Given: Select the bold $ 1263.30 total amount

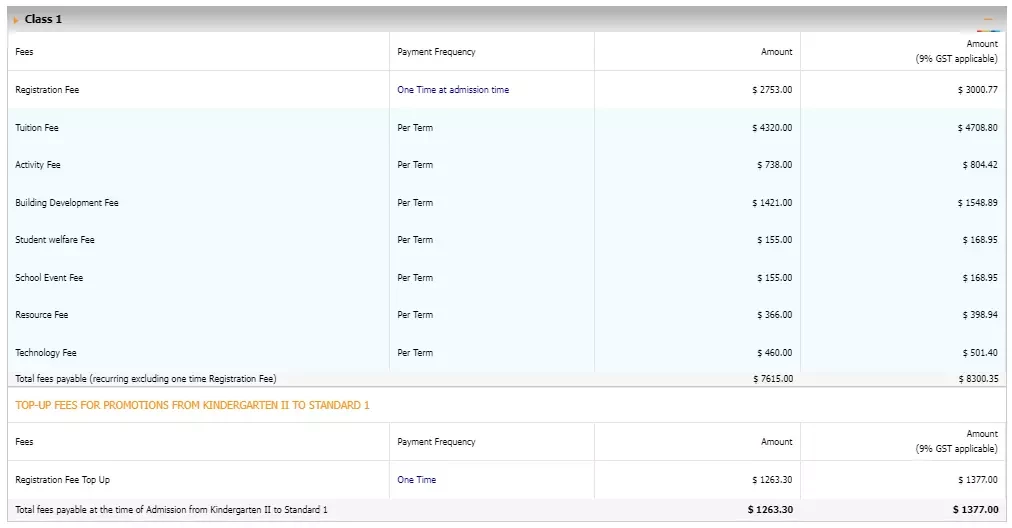Looking at the screenshot, I should [x=770, y=510].
